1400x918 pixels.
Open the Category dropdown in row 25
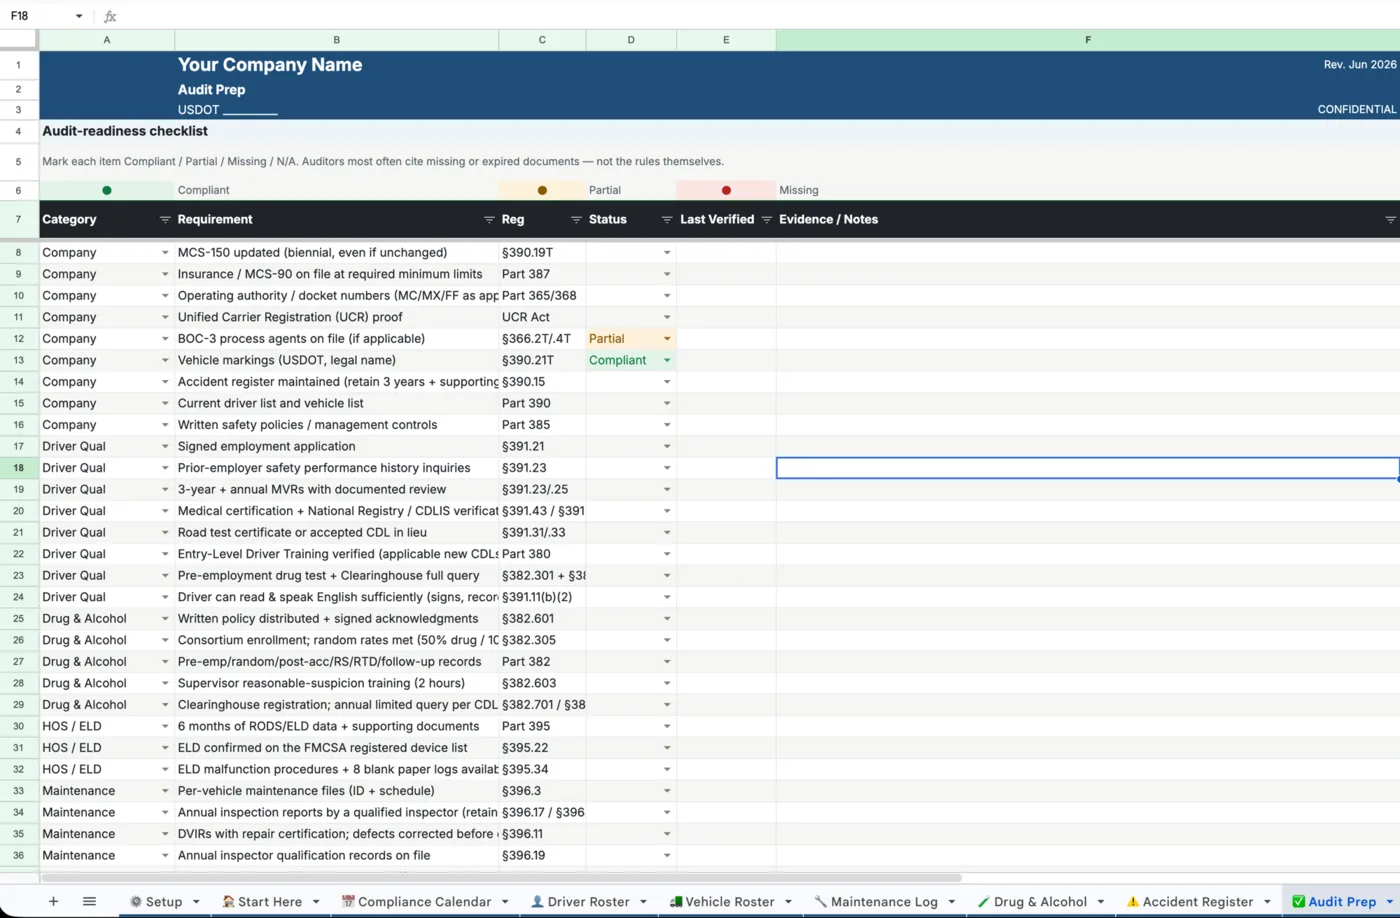tap(165, 619)
